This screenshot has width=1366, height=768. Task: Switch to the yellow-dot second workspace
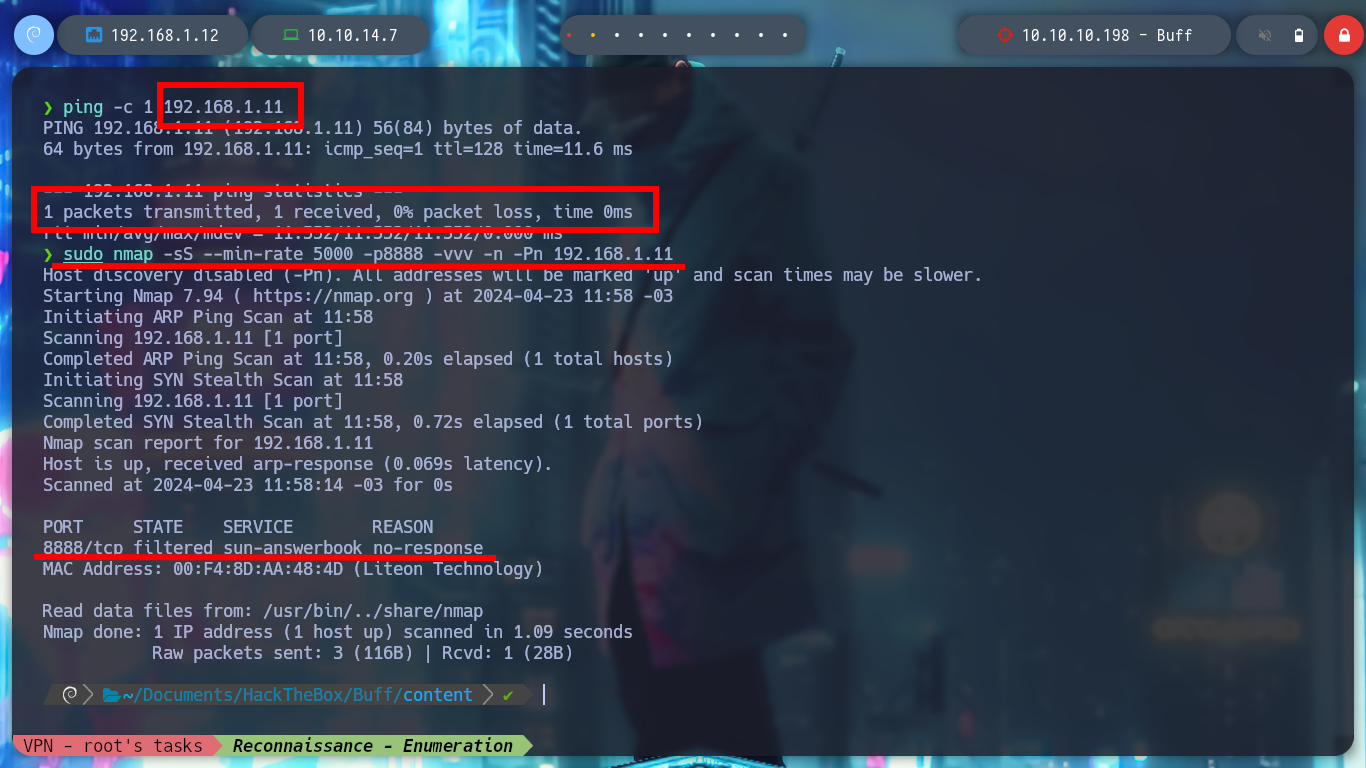(592, 35)
